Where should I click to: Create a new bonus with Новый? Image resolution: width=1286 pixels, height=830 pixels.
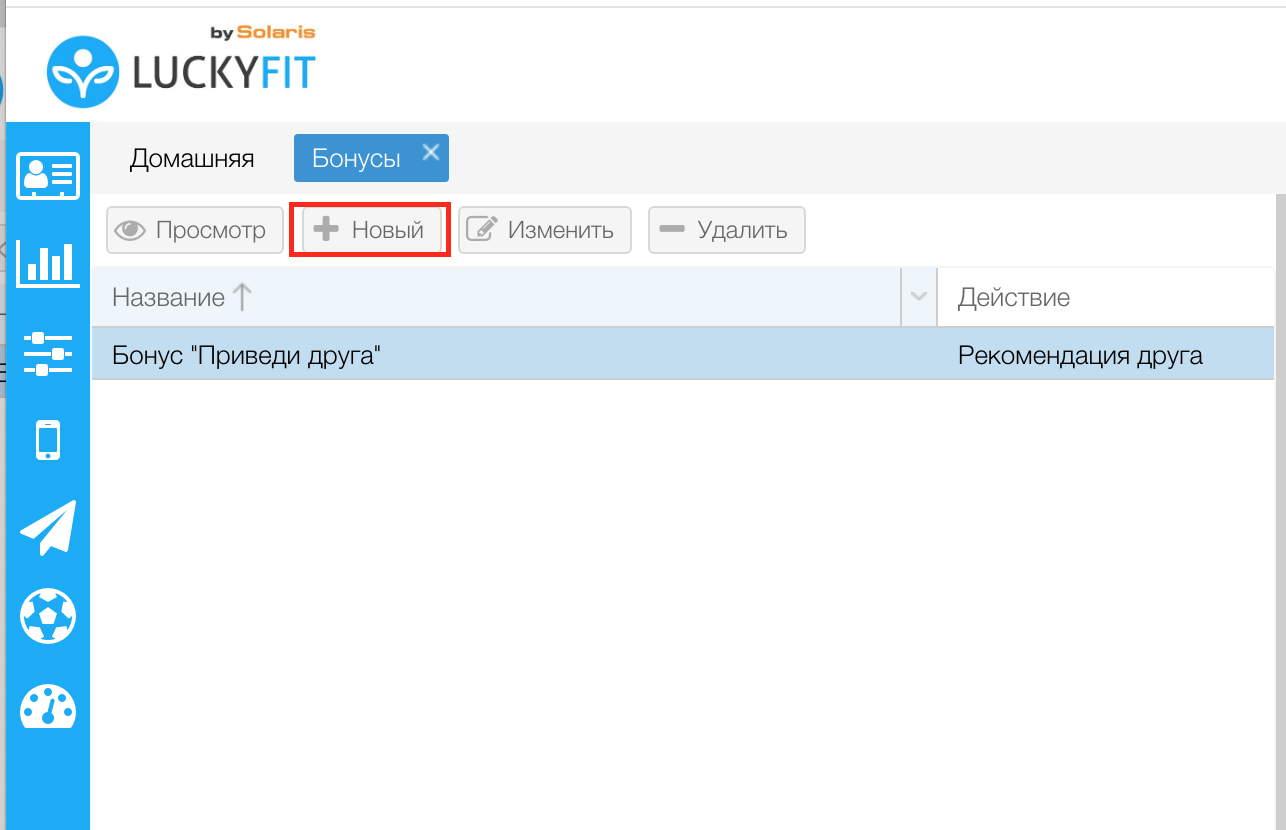click(370, 230)
